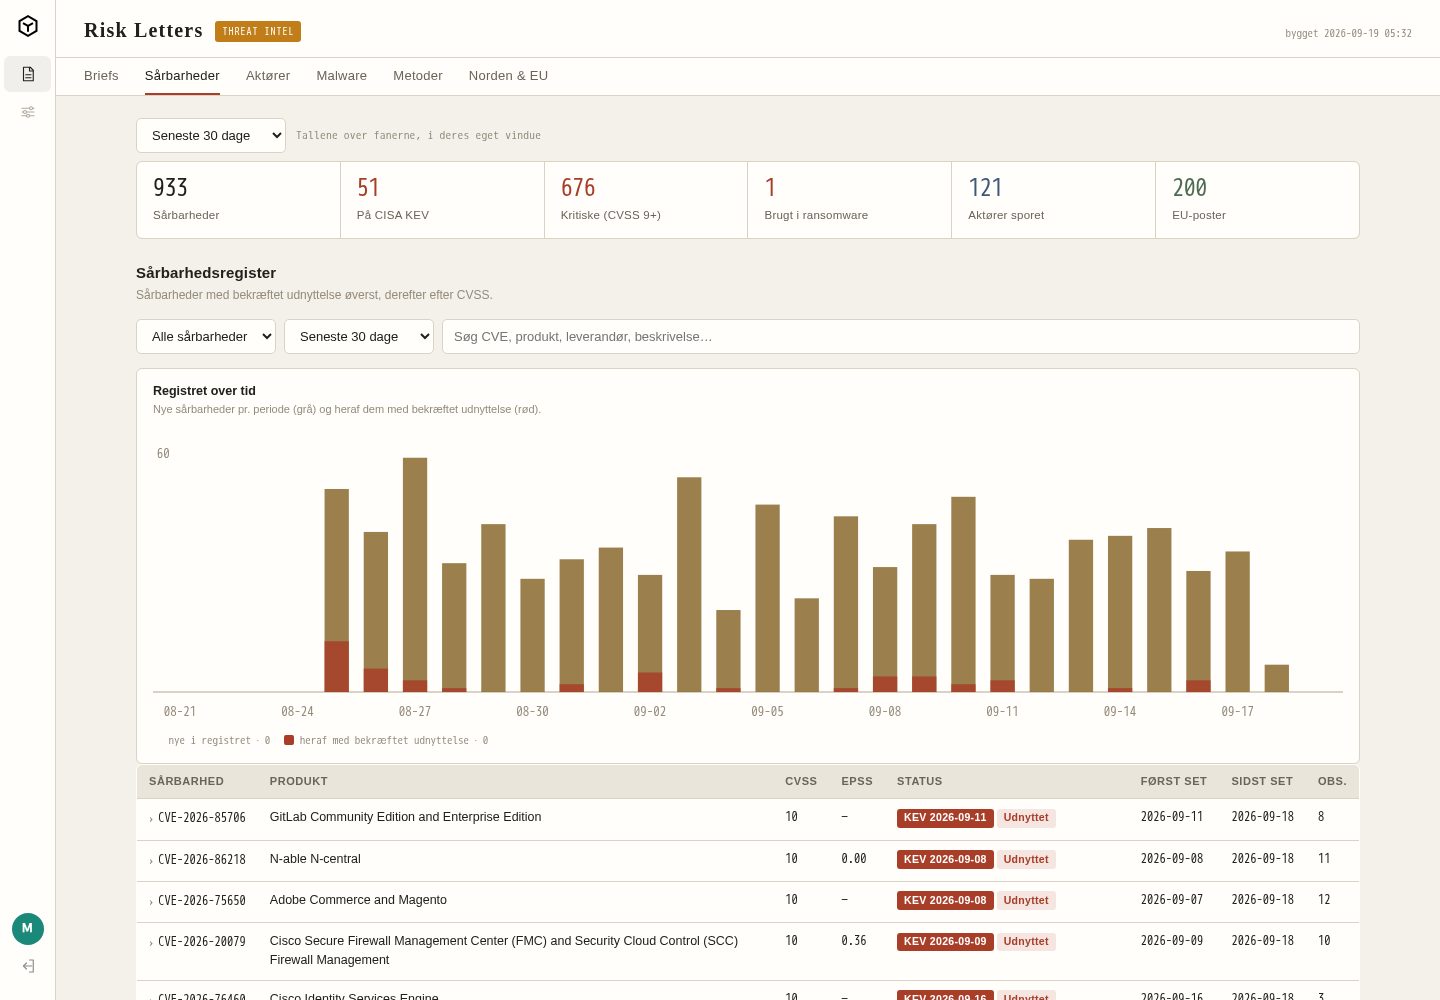The width and height of the screenshot is (1440, 1000).
Task: Expand the CVE-2026-20079 row chevron
Action: coord(151,943)
